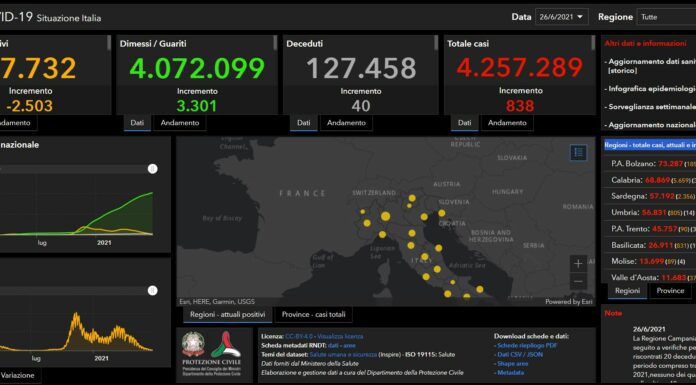Select Dati tab under Totale casi
The image size is (696, 385).
464,123
